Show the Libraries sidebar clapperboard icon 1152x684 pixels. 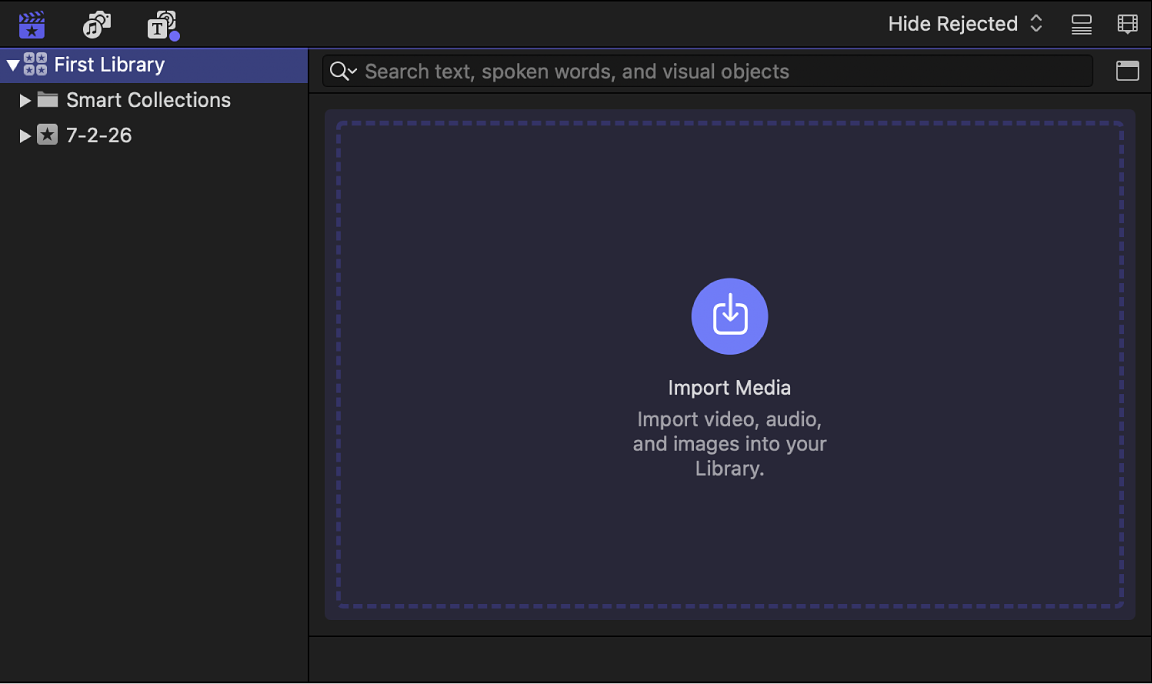[x=32, y=25]
